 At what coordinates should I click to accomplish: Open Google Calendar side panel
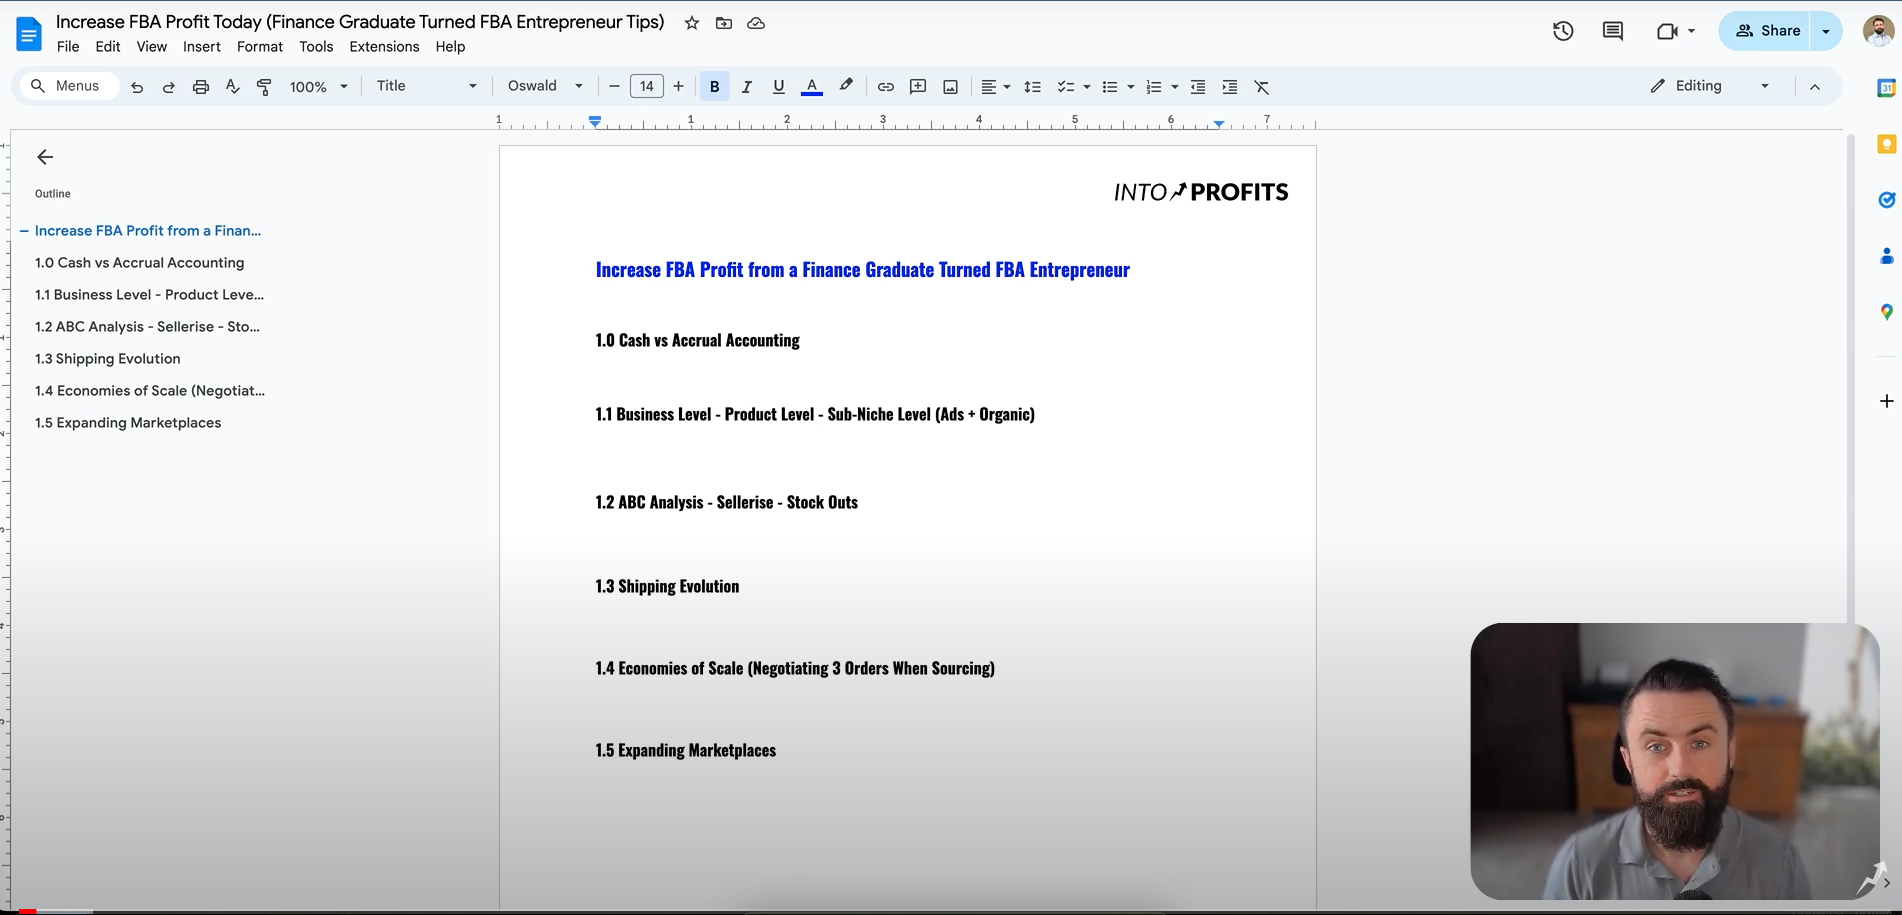click(1886, 88)
